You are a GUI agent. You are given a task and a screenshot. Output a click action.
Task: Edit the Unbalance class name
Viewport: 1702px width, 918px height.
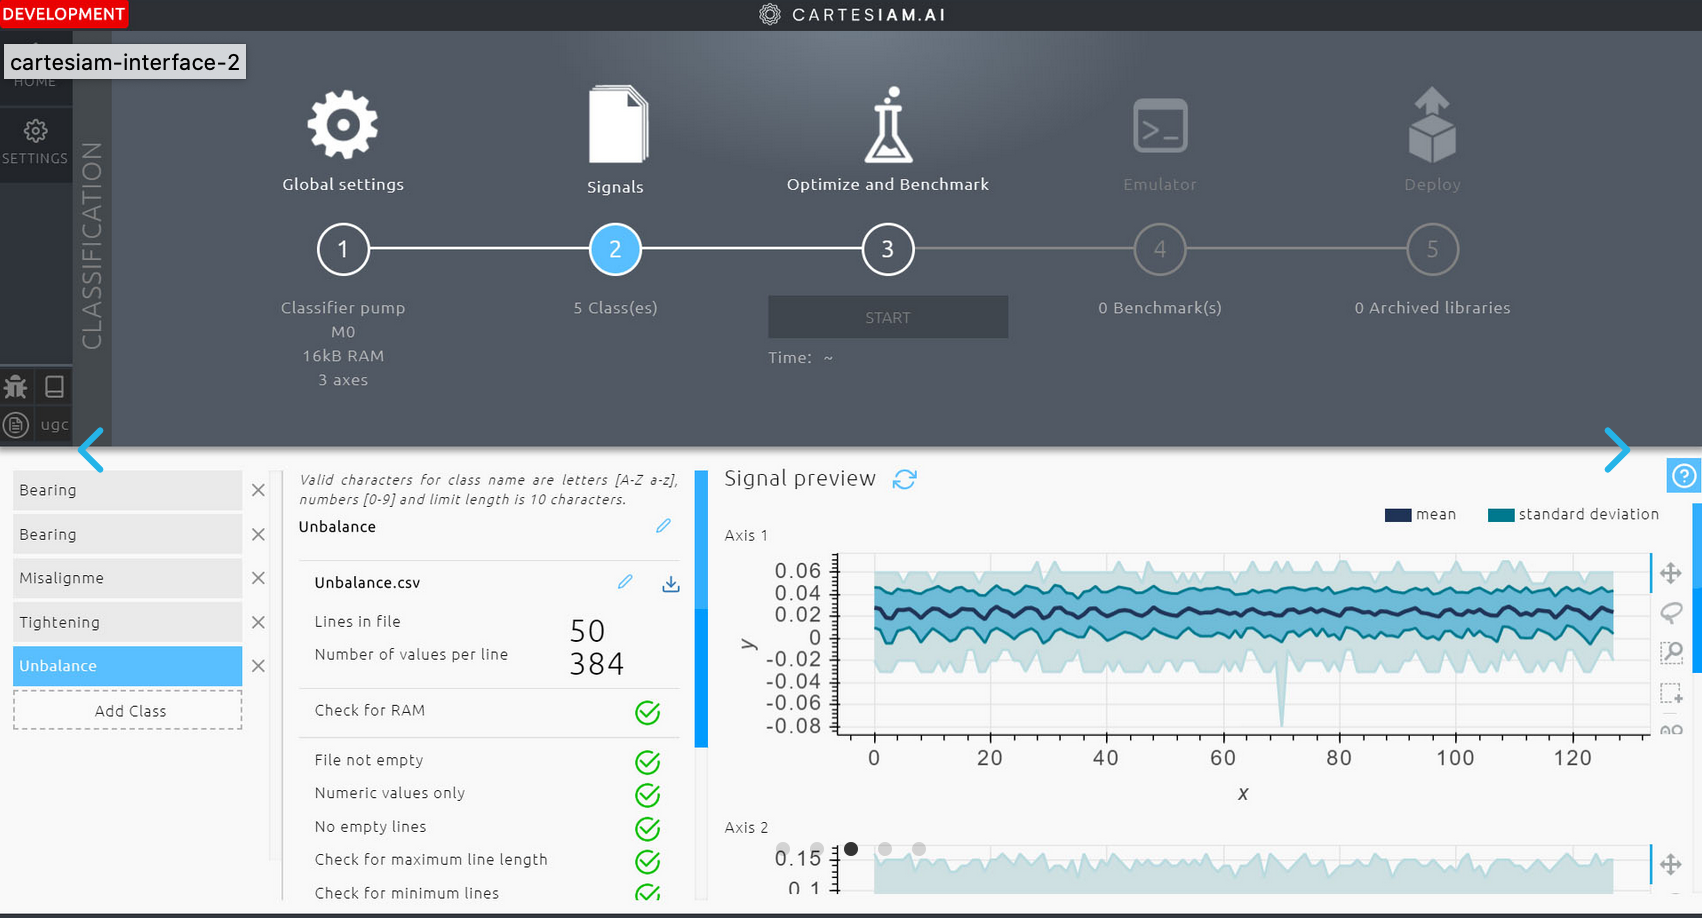663,526
